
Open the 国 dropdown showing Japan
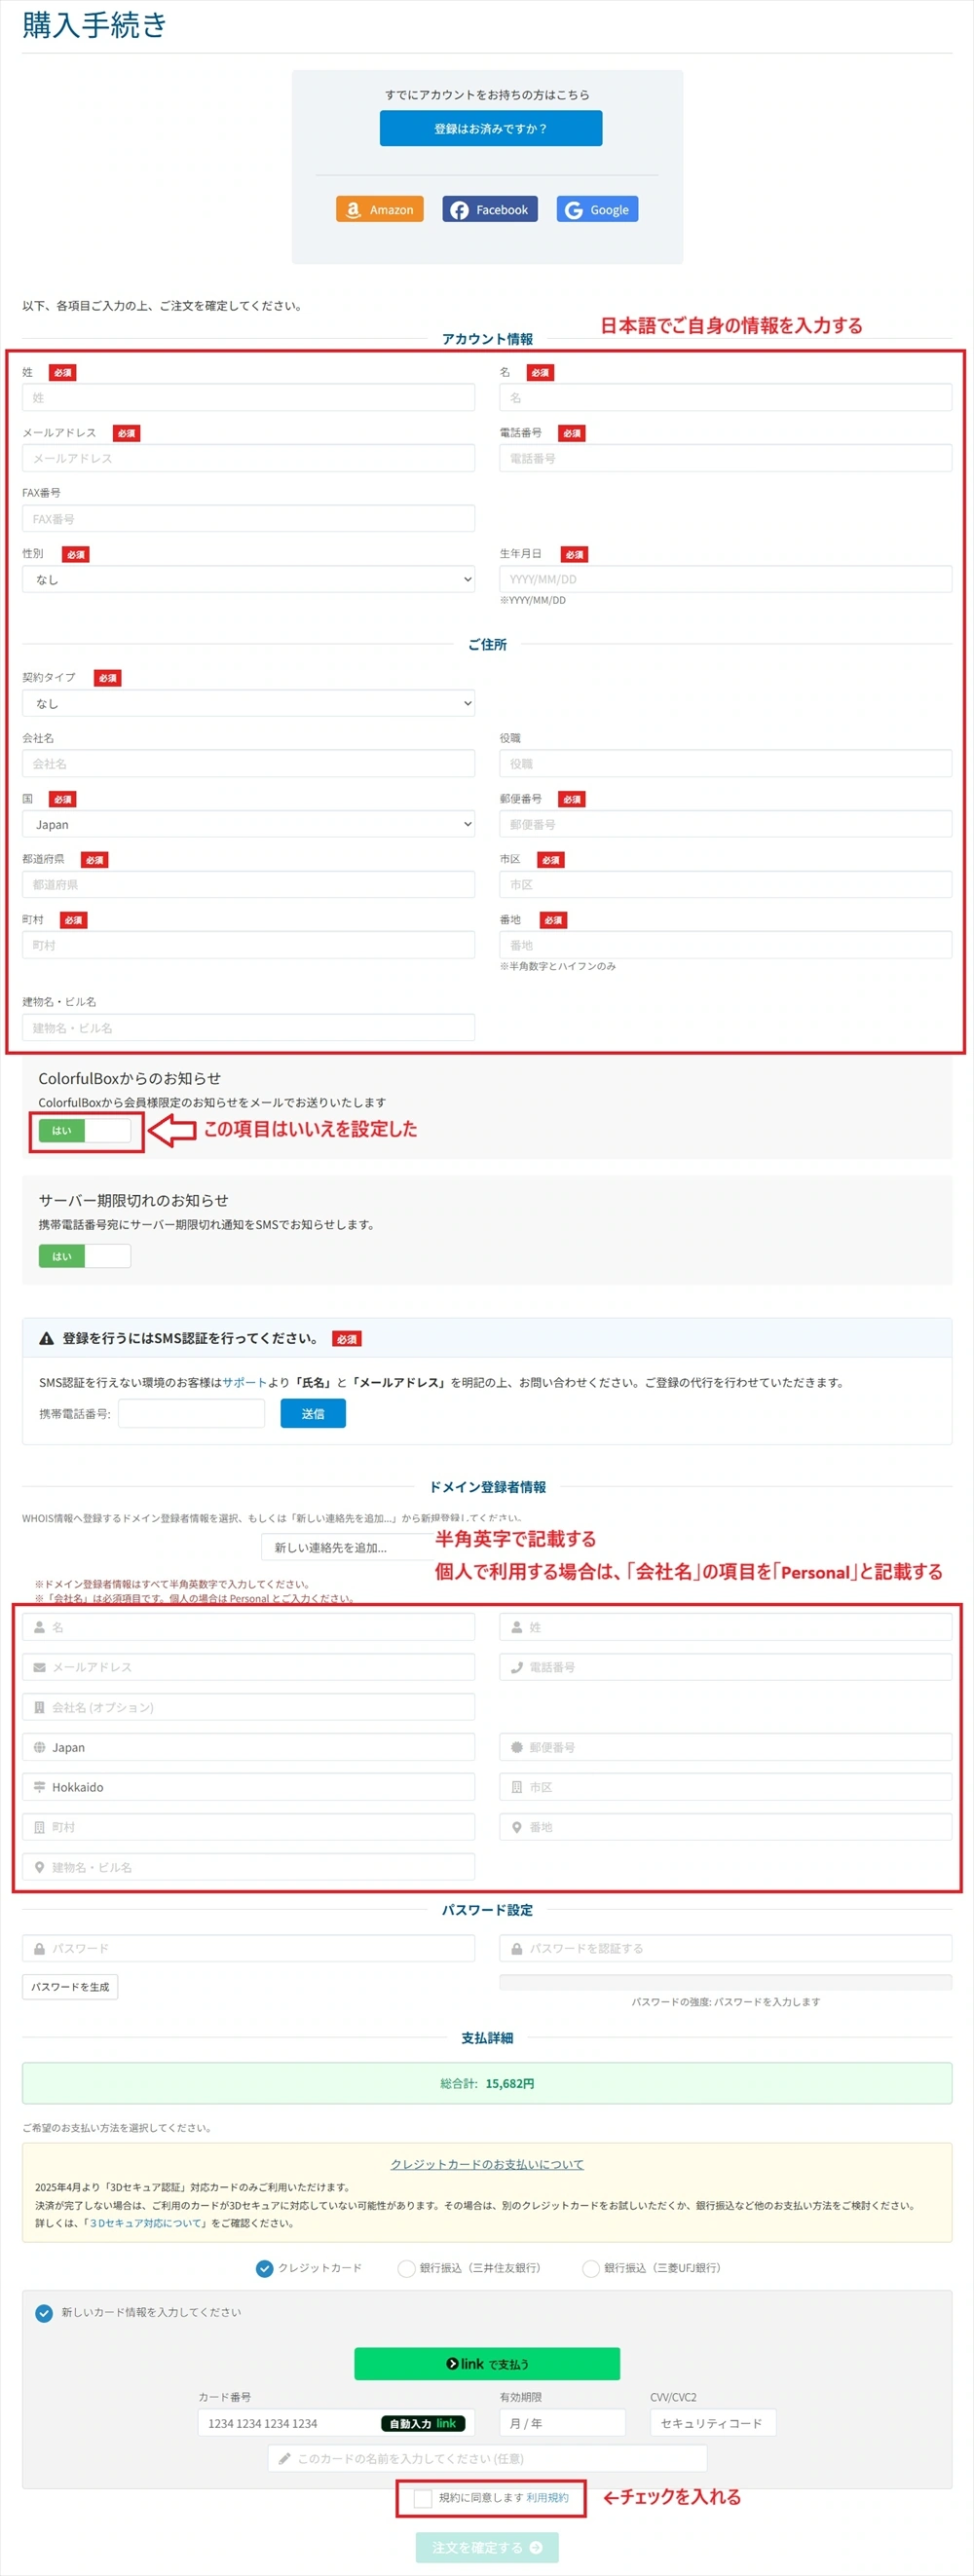click(x=248, y=824)
